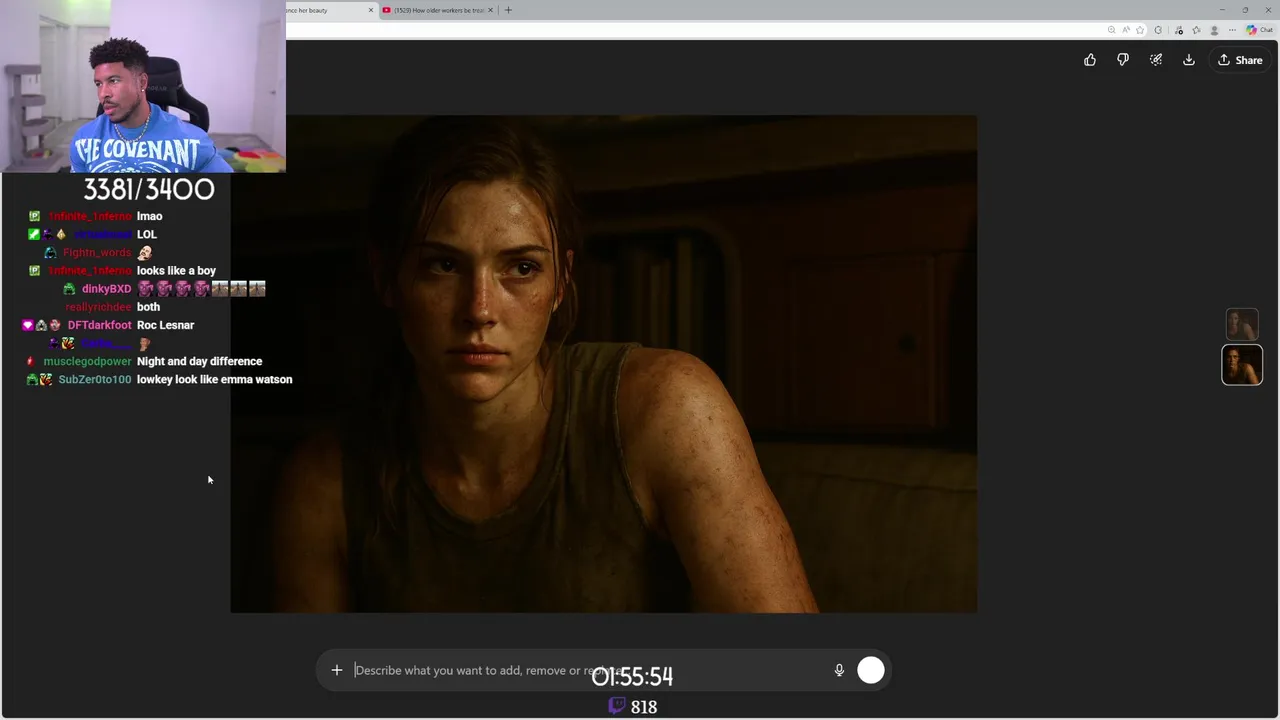Select the second highlighted version thumbnail
Screen dimensions: 1280x720
[x=1242, y=365]
